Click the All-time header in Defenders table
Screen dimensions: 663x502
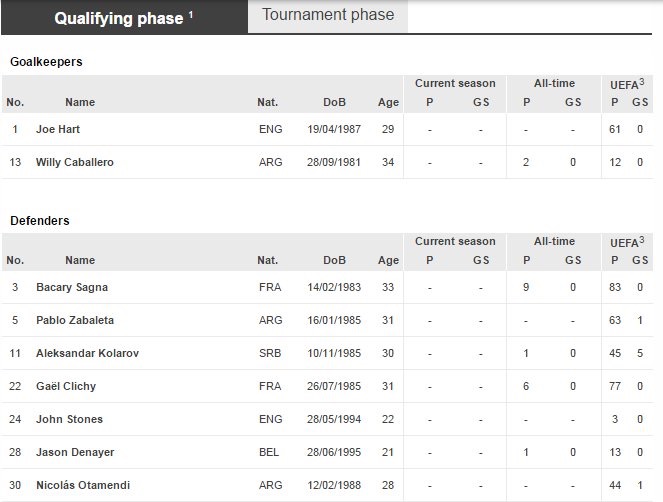tap(554, 241)
